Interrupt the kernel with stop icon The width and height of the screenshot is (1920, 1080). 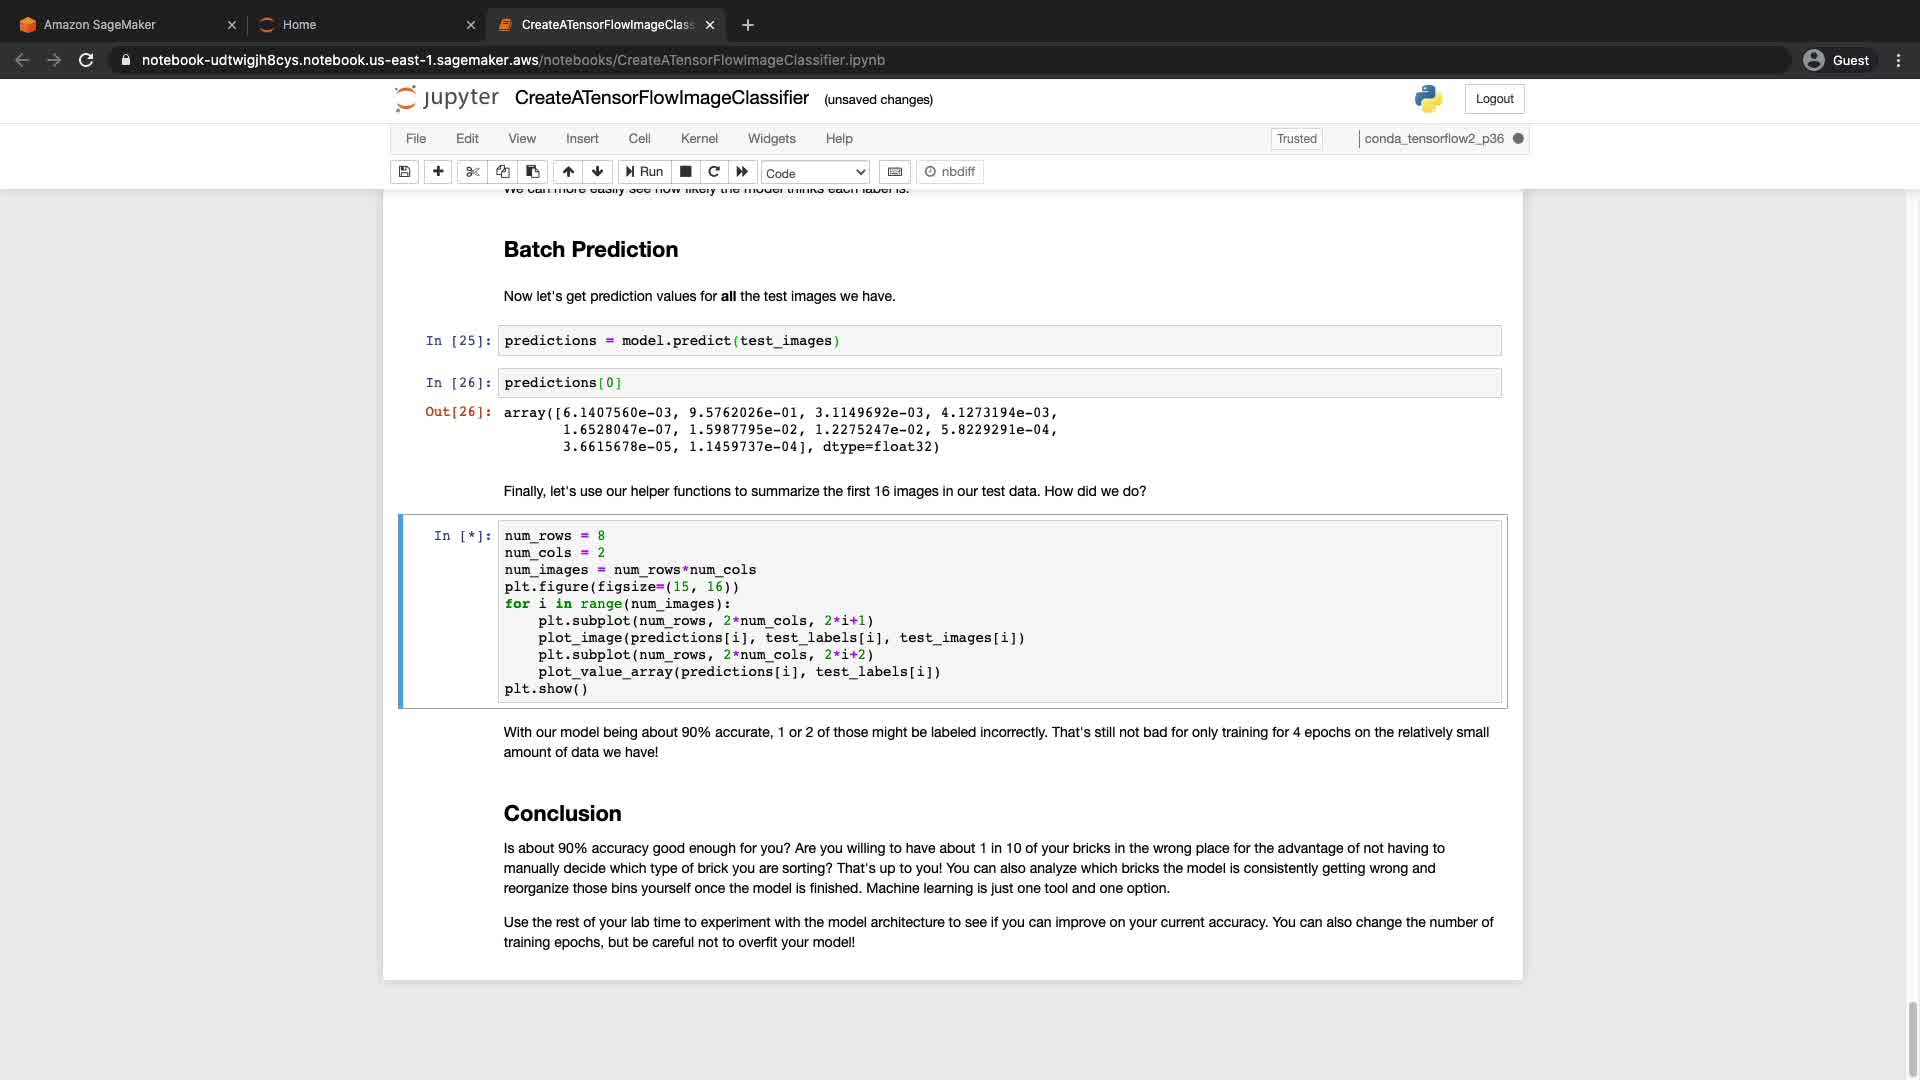click(686, 172)
